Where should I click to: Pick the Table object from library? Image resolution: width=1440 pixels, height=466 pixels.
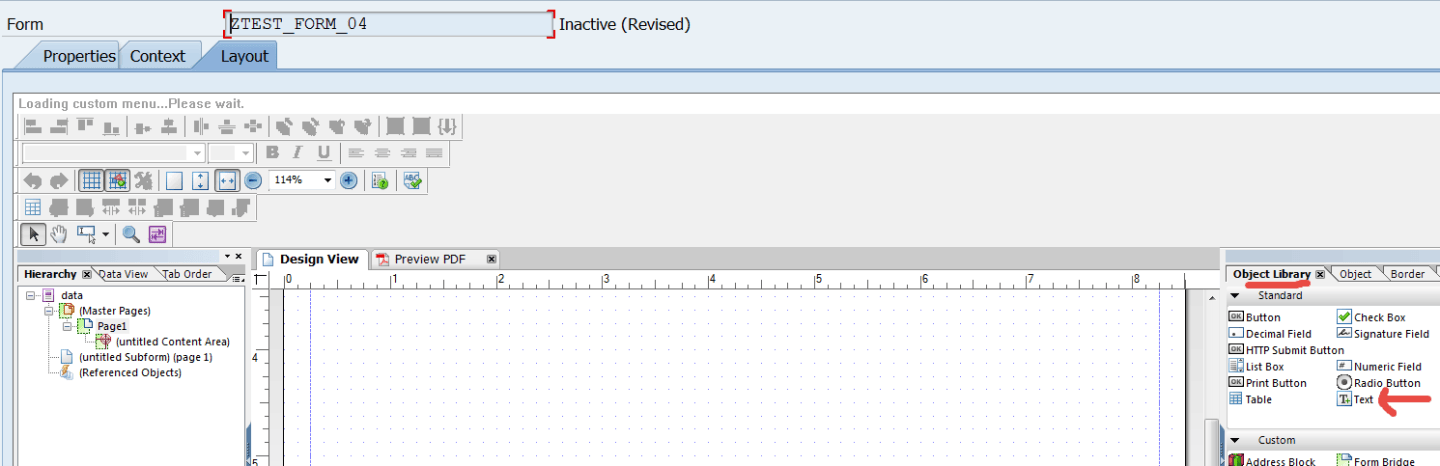tap(1250, 400)
